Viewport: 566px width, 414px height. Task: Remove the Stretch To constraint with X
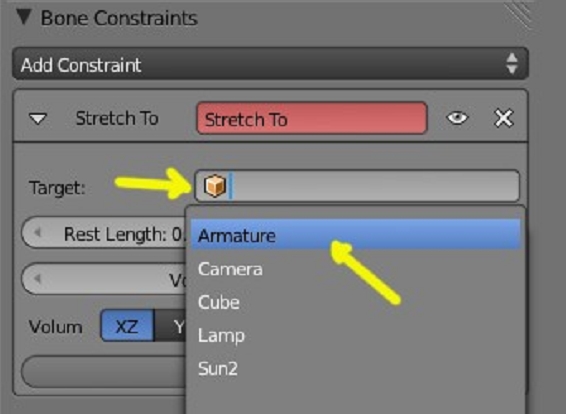(x=504, y=118)
